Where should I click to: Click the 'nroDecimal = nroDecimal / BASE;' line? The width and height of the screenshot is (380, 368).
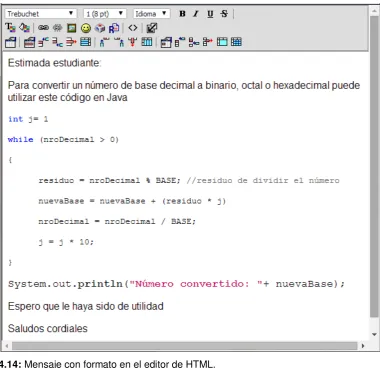[117, 221]
